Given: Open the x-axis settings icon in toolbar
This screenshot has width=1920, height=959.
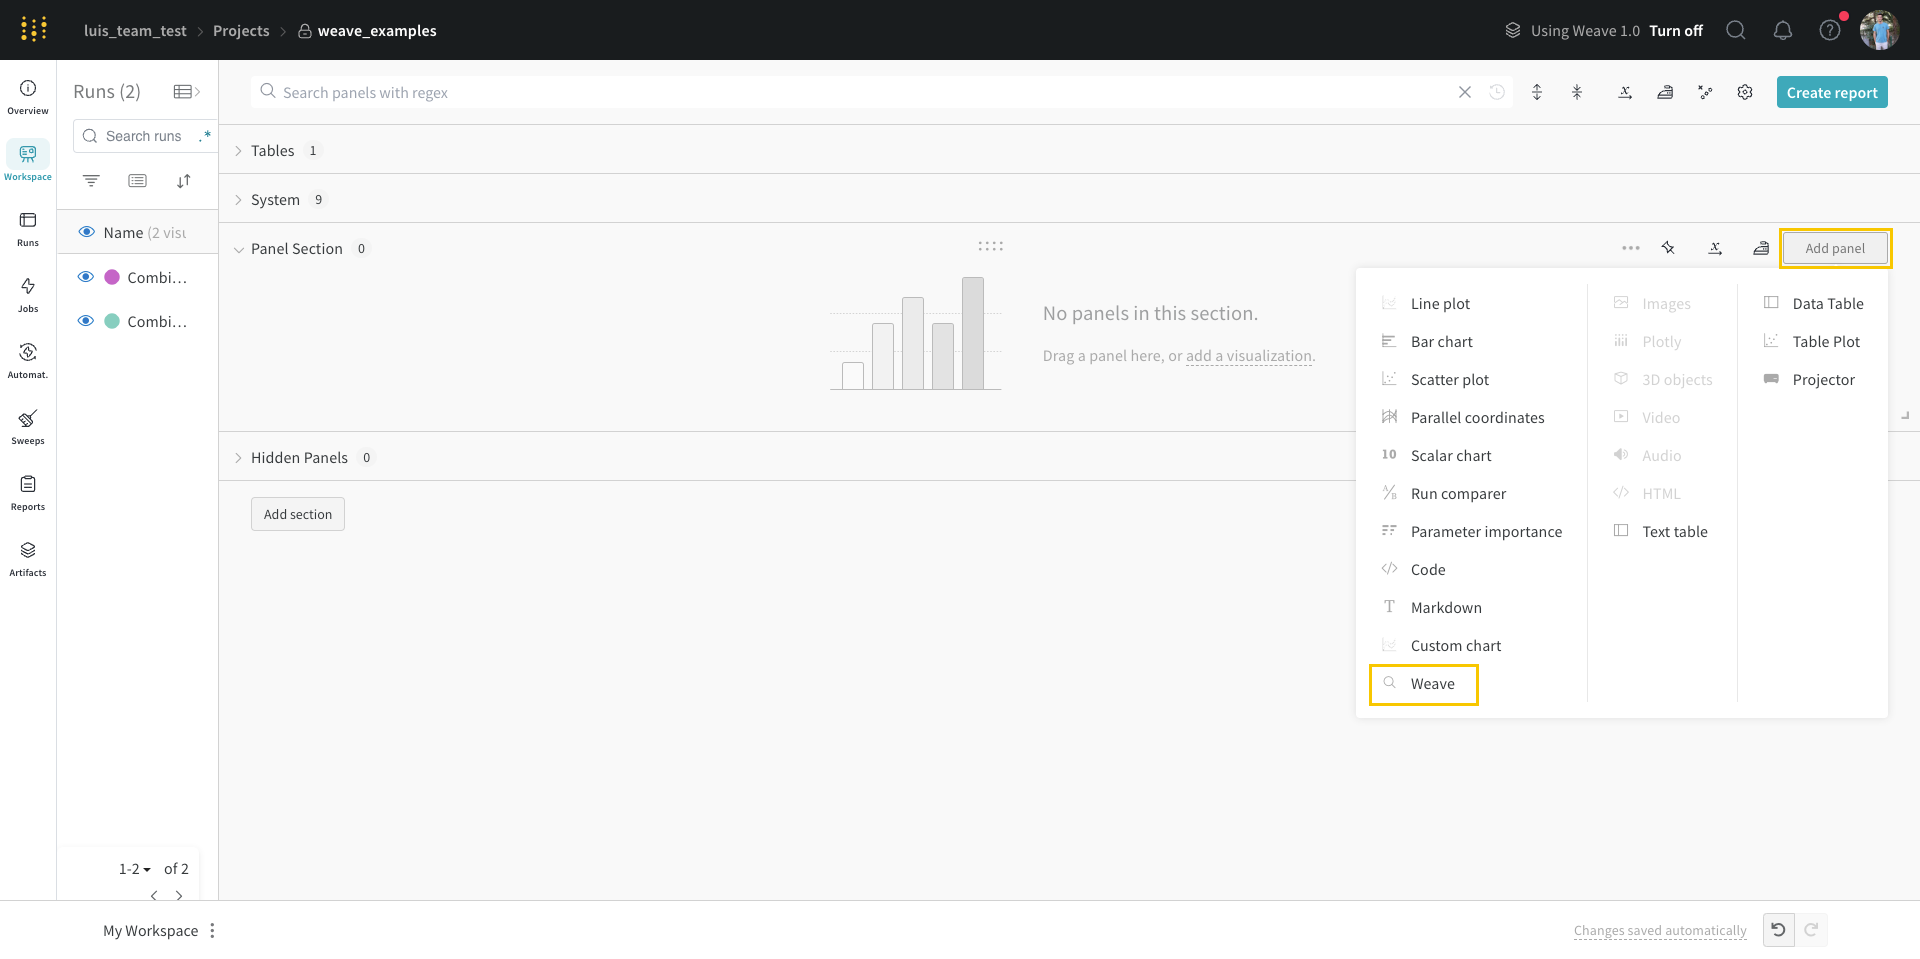Looking at the screenshot, I should [1625, 92].
